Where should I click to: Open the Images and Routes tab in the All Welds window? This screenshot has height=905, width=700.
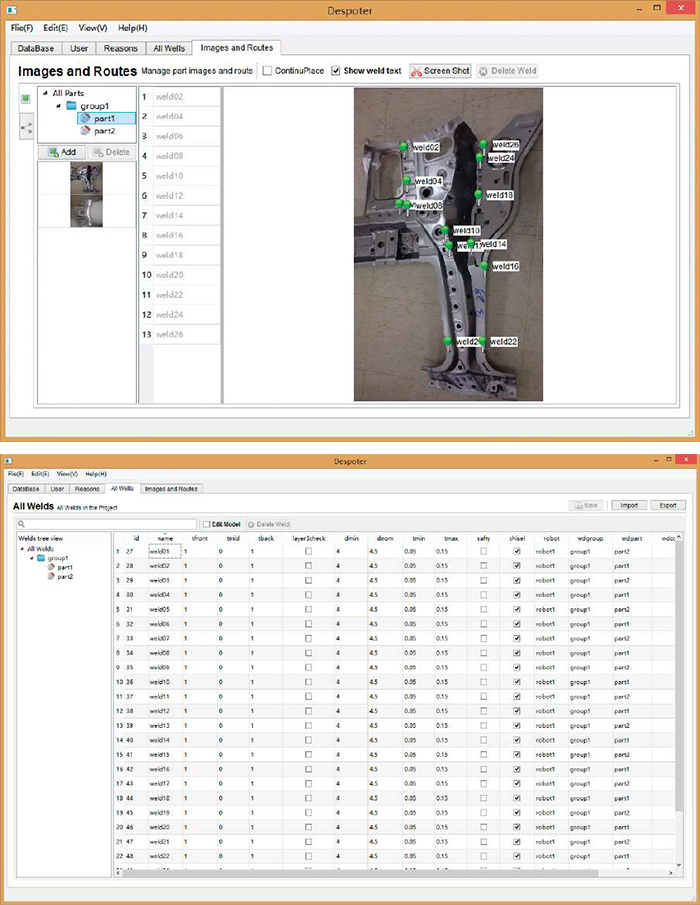(171, 489)
